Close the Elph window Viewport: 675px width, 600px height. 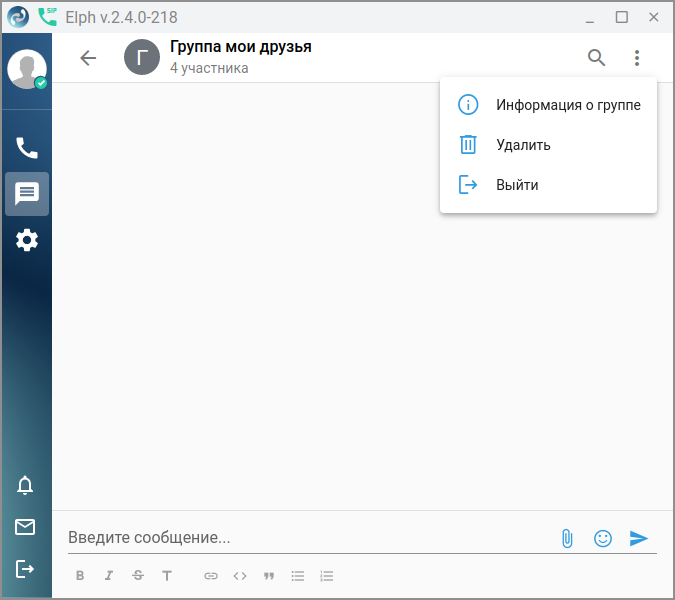653,17
